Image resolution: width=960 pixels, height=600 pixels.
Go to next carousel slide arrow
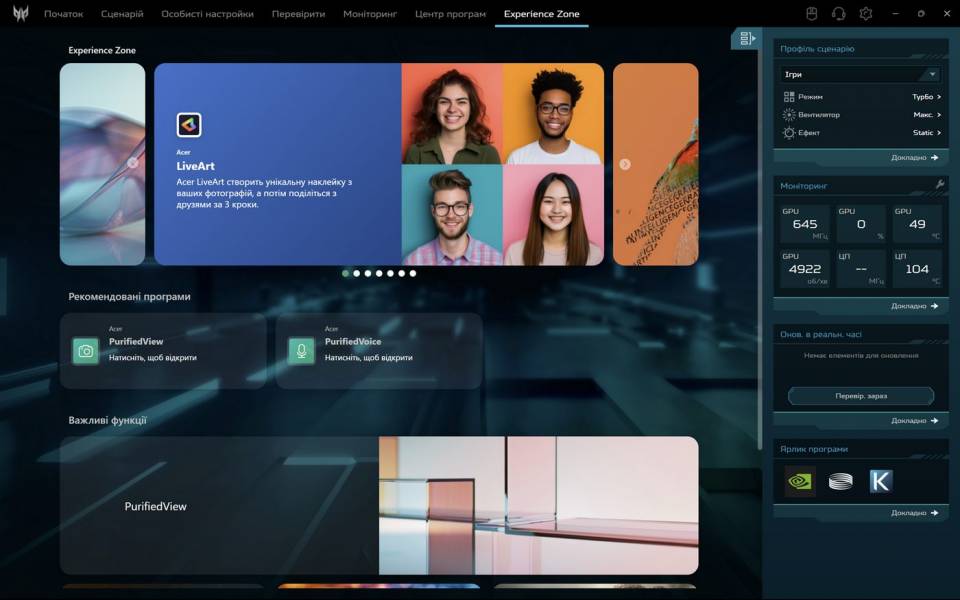click(x=625, y=164)
